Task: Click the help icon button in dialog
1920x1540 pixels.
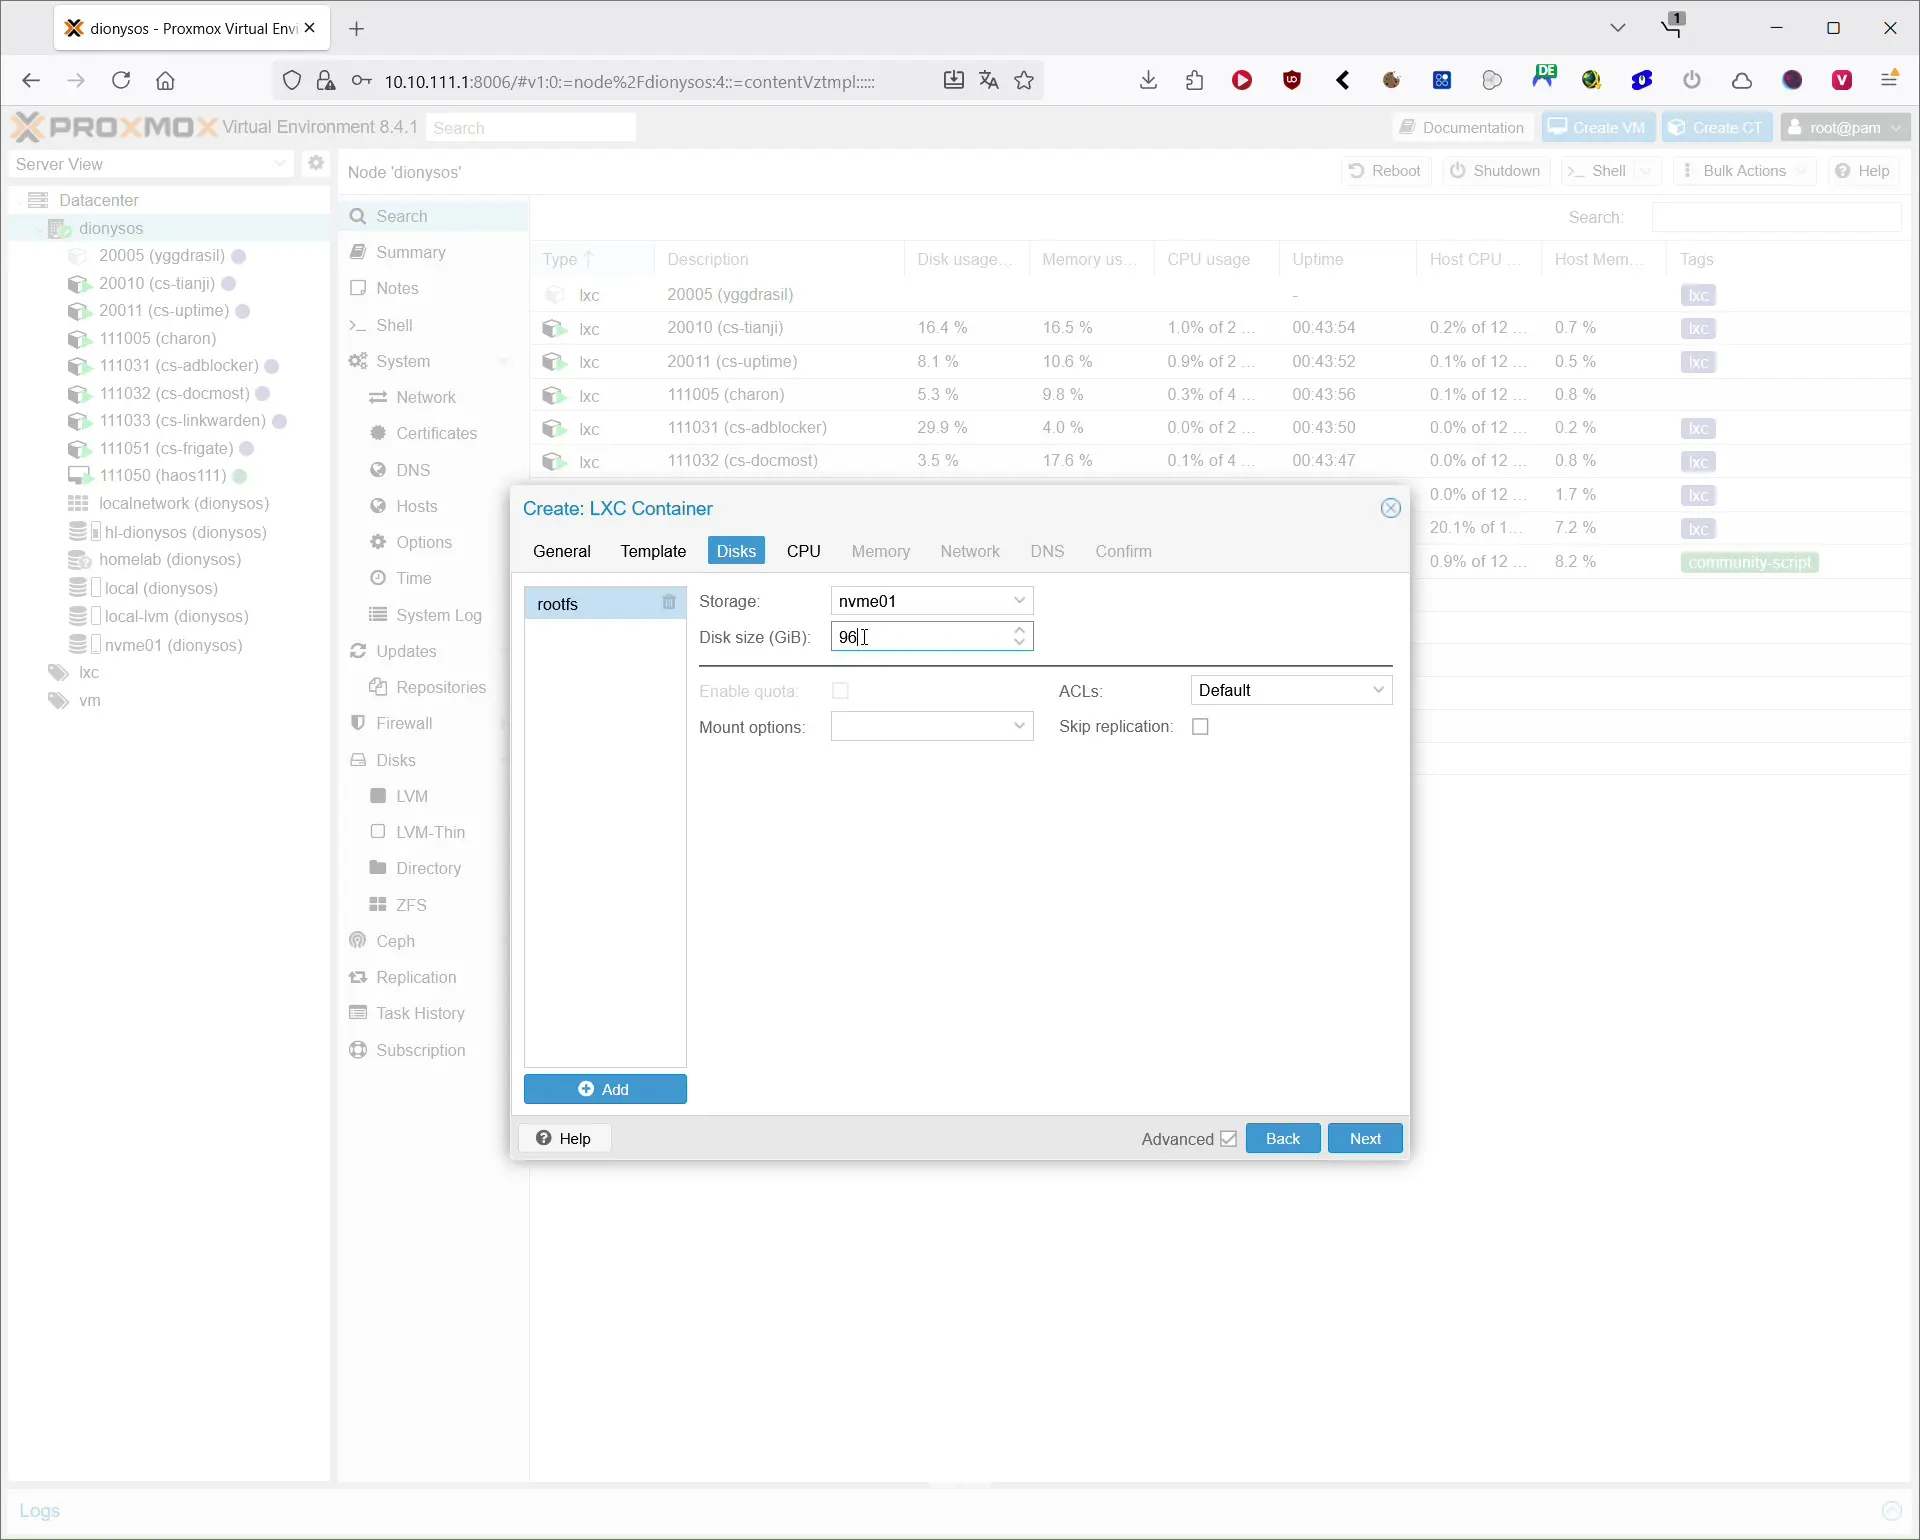Action: 564,1139
